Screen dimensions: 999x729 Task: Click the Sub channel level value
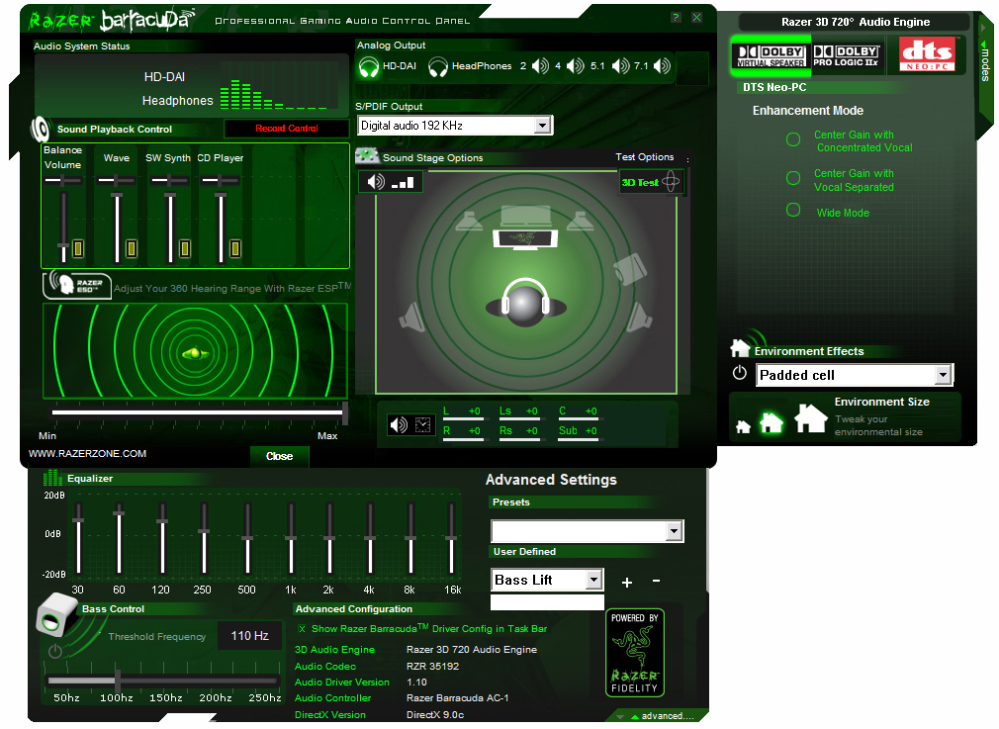(x=591, y=431)
